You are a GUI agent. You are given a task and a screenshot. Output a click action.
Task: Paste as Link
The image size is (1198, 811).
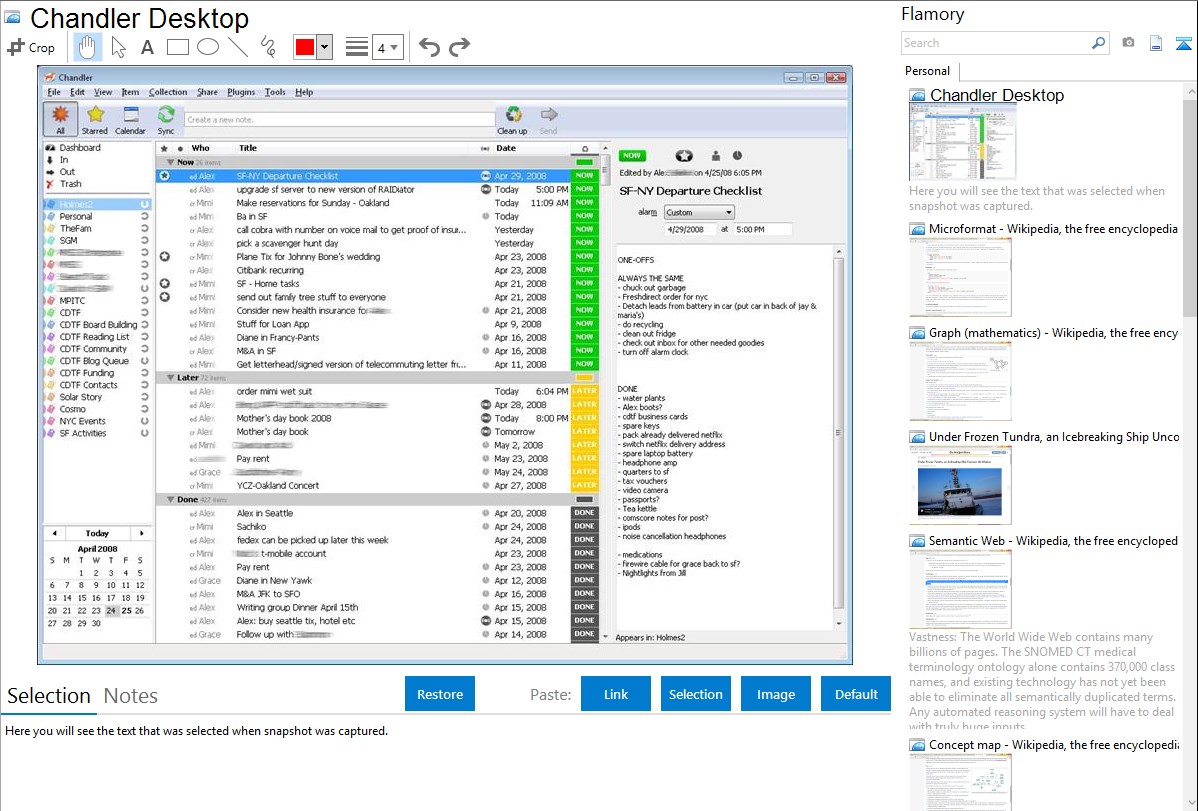[616, 694]
